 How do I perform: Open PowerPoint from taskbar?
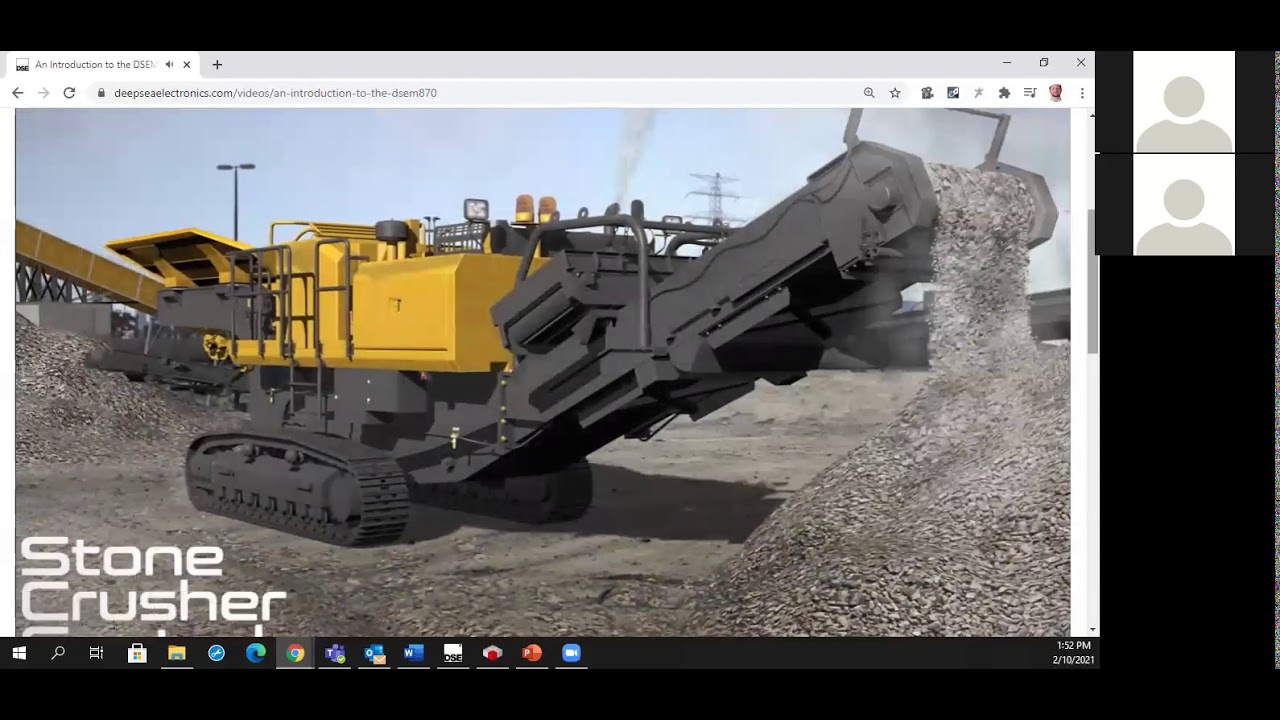pos(532,653)
